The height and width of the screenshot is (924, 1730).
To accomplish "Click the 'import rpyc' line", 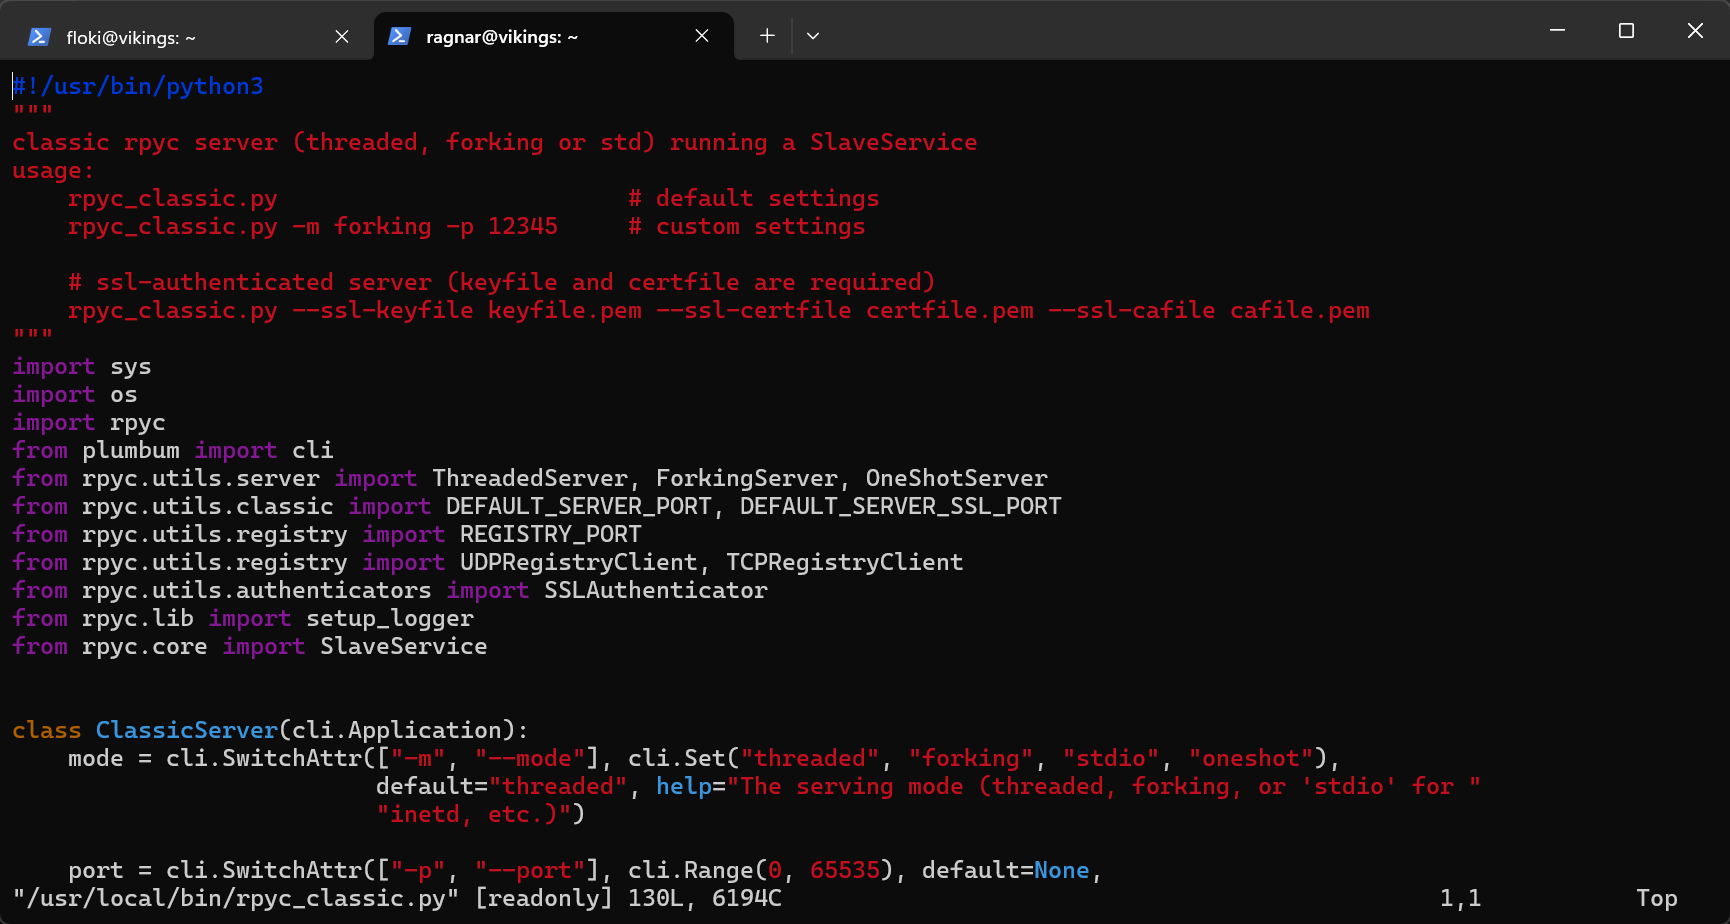I will (x=89, y=422).
